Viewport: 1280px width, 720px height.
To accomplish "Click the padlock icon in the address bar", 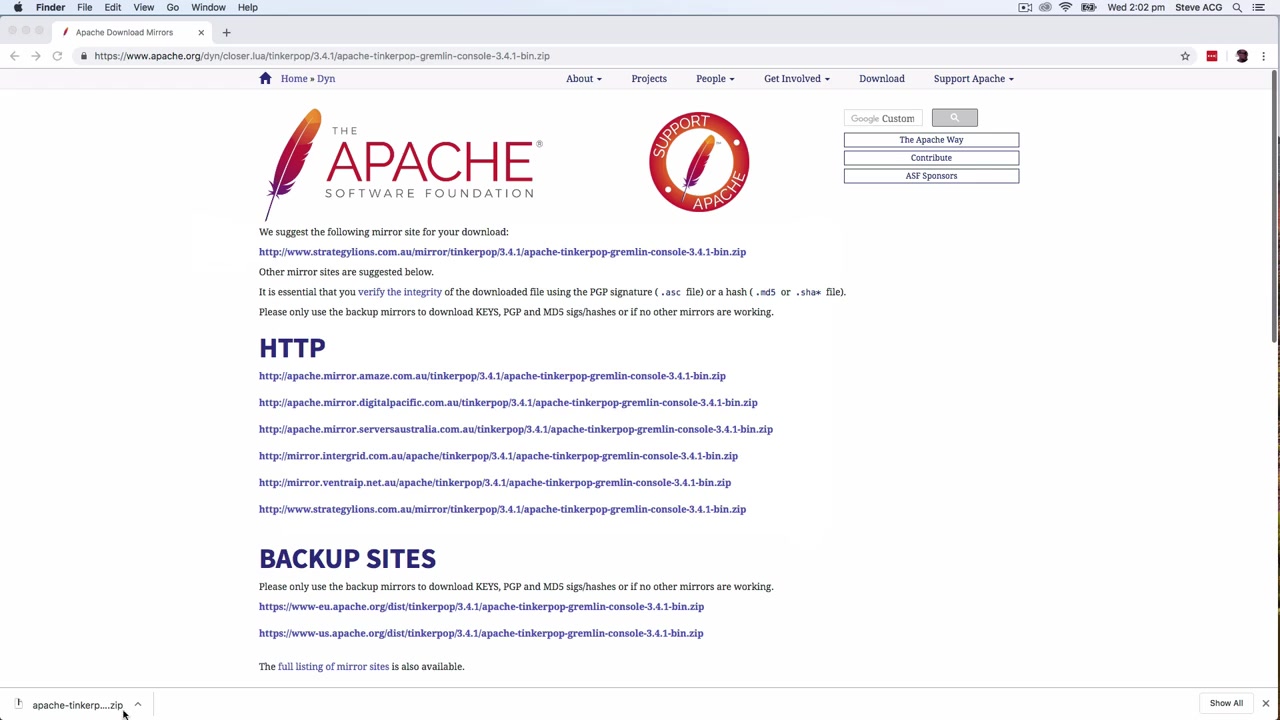I will click(x=84, y=56).
